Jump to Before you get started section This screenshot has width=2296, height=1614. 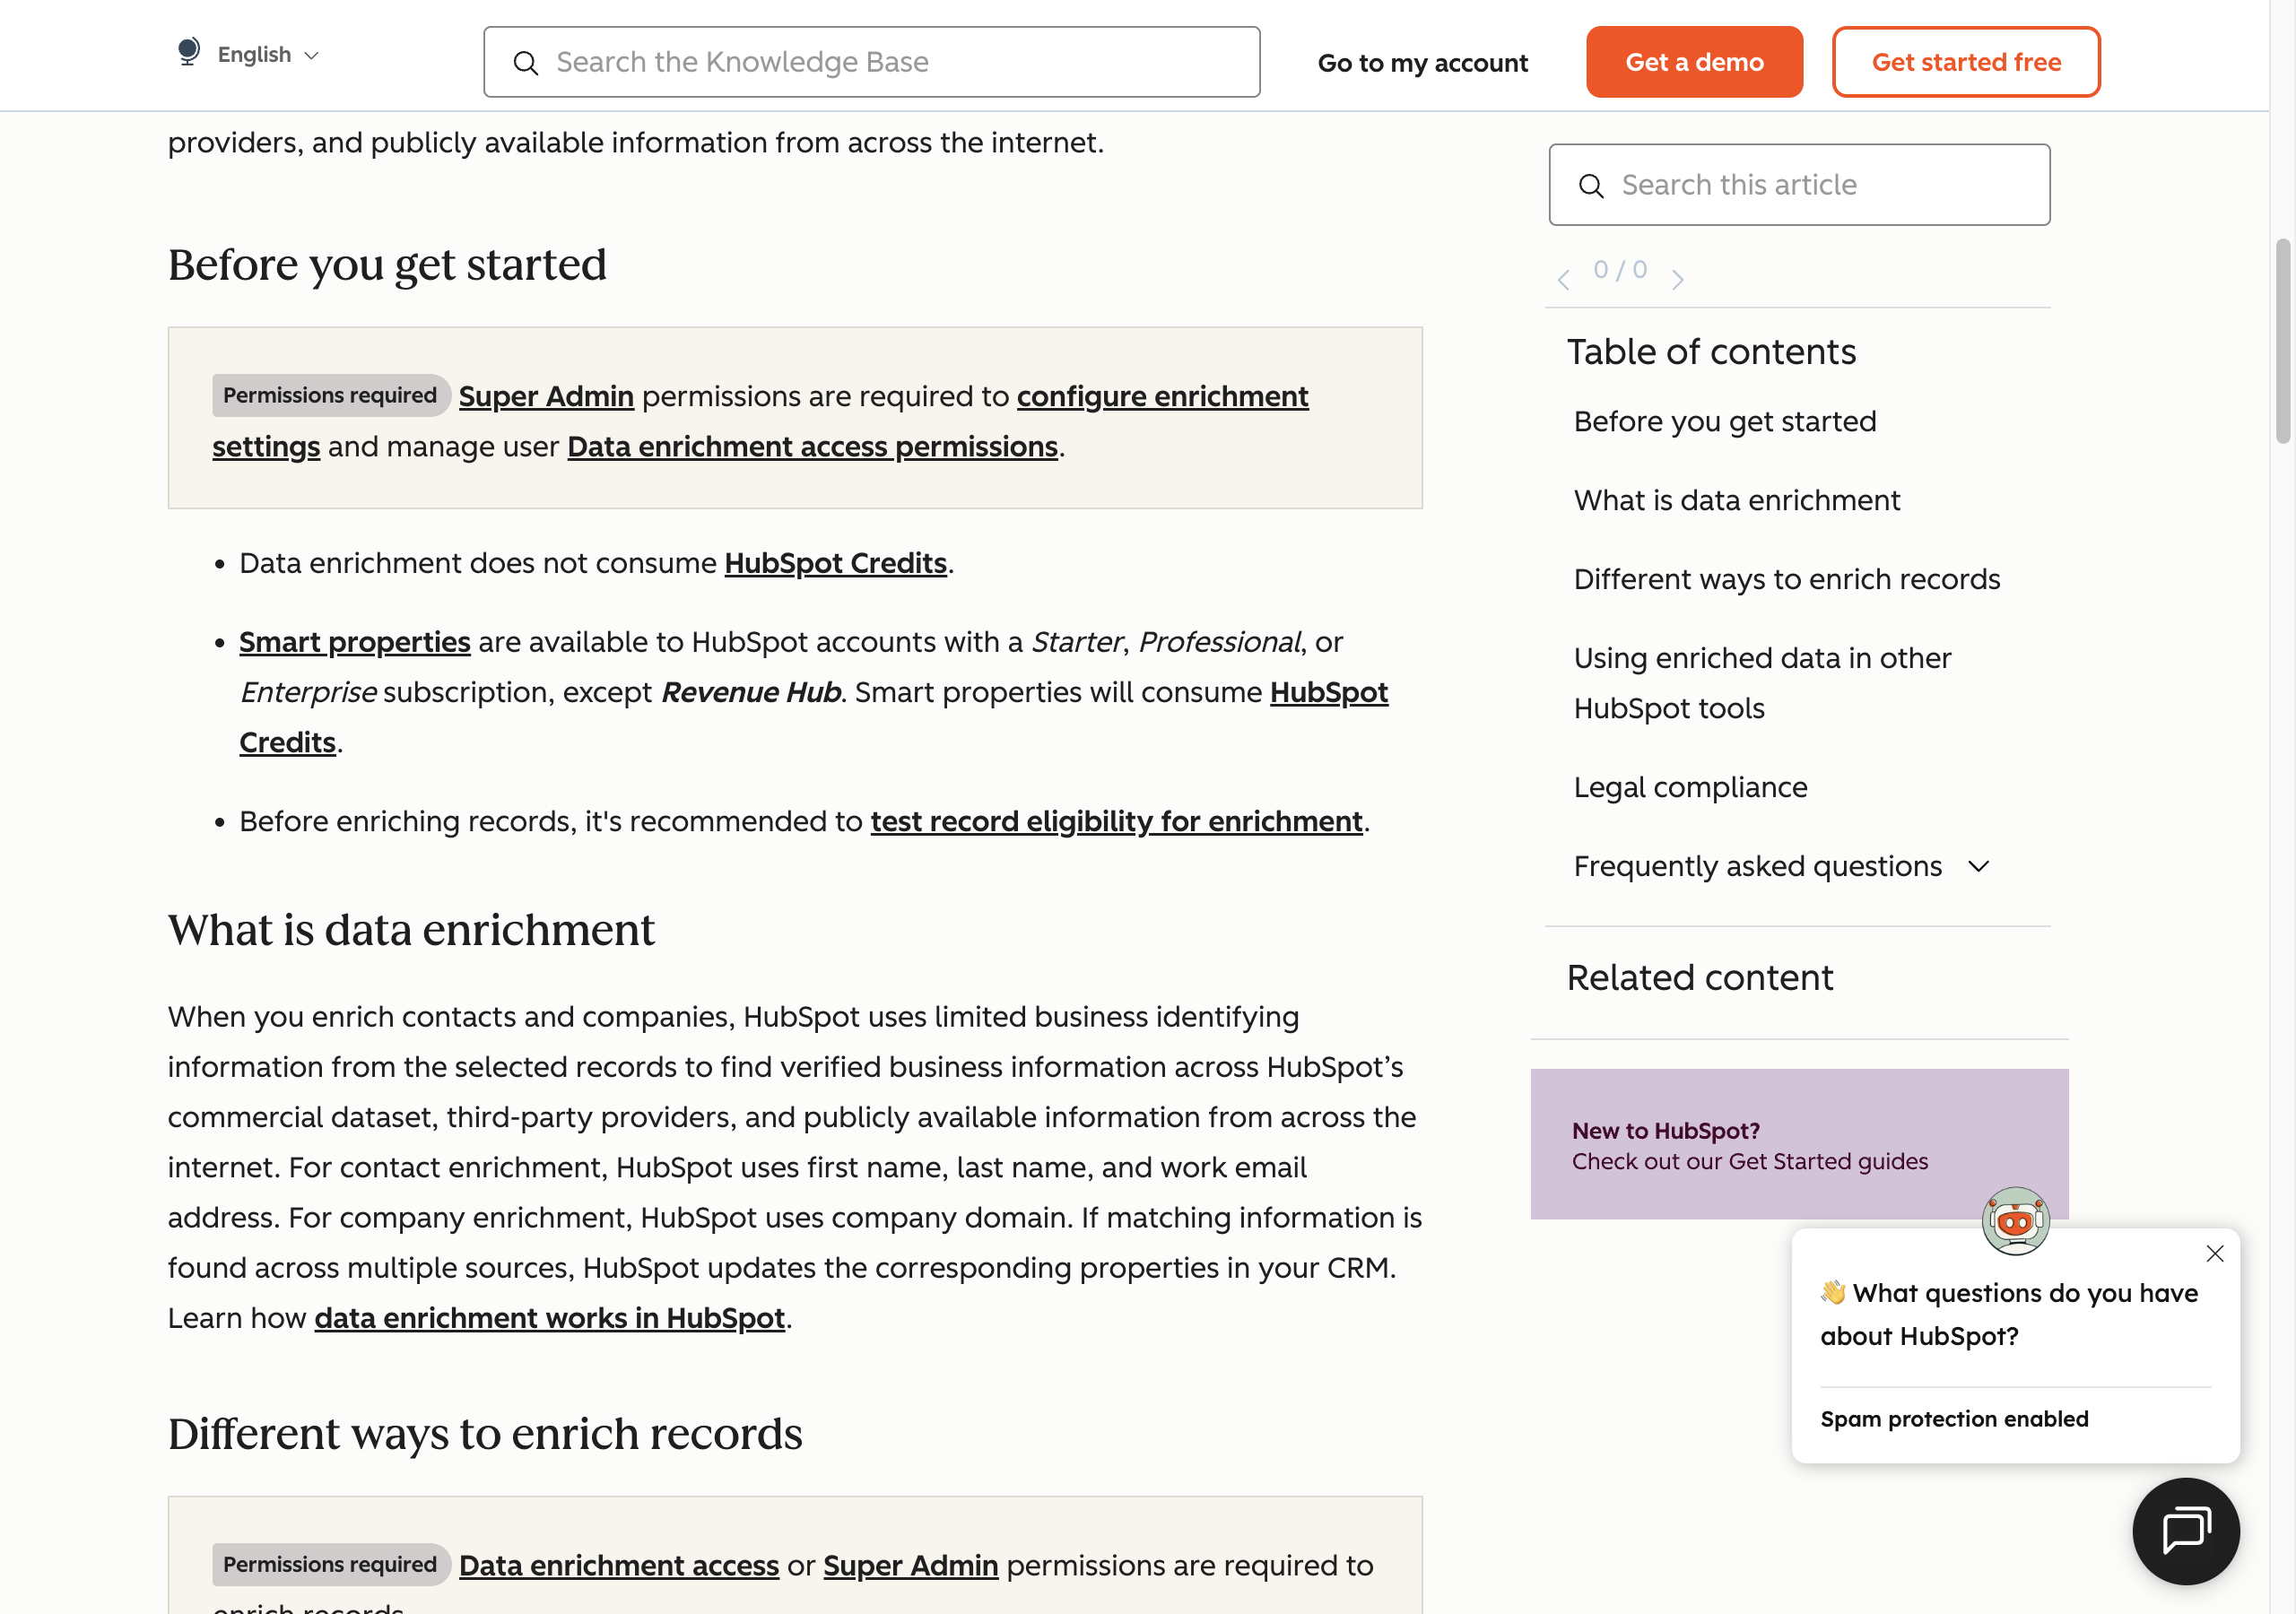(1725, 421)
